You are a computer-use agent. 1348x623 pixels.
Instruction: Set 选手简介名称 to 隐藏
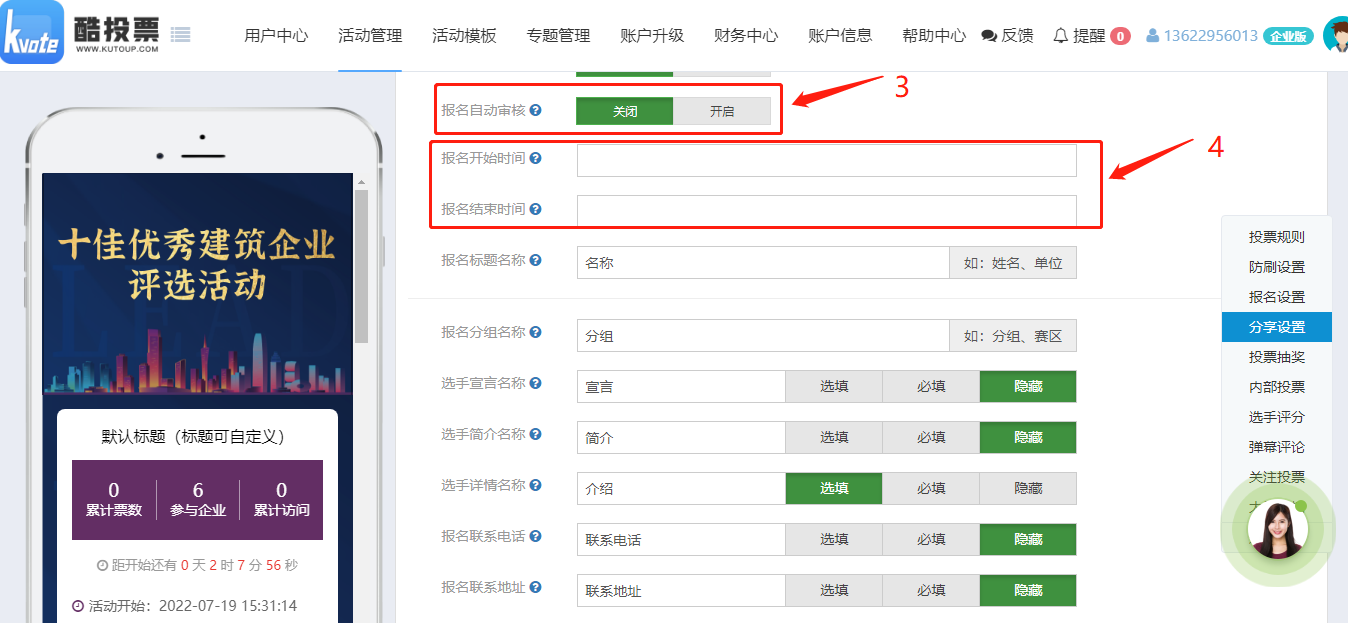tap(1028, 437)
